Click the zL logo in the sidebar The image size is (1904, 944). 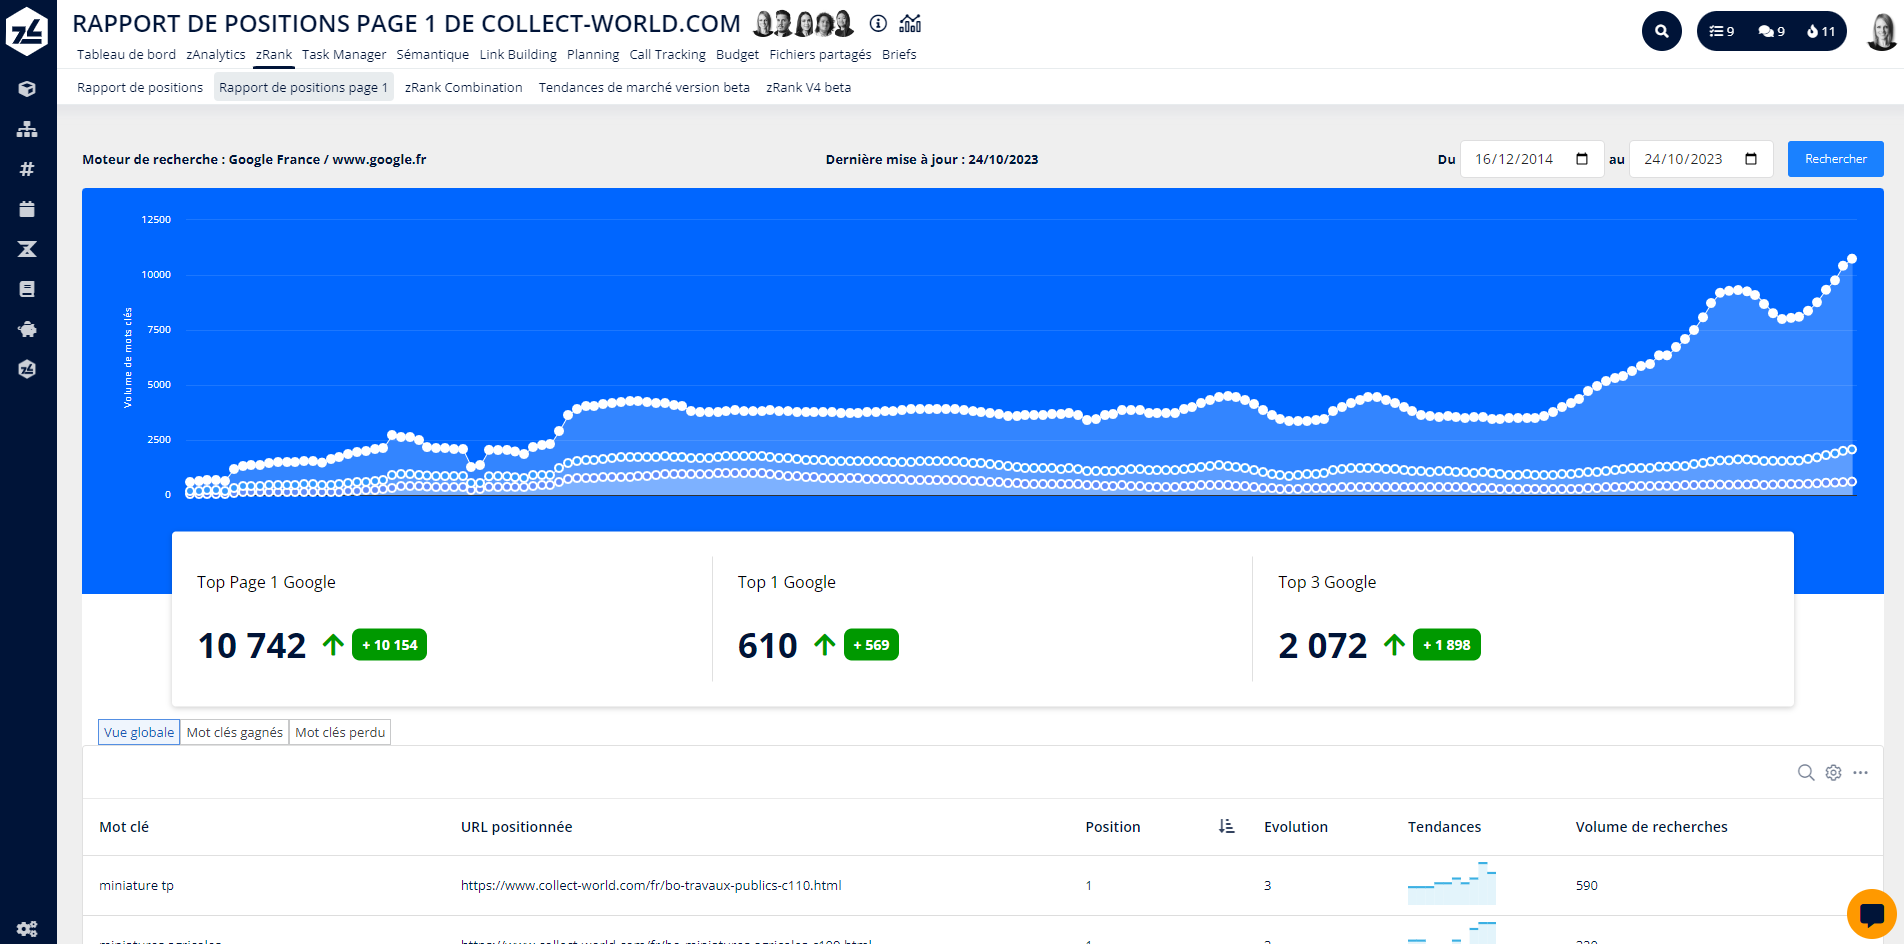point(27,31)
